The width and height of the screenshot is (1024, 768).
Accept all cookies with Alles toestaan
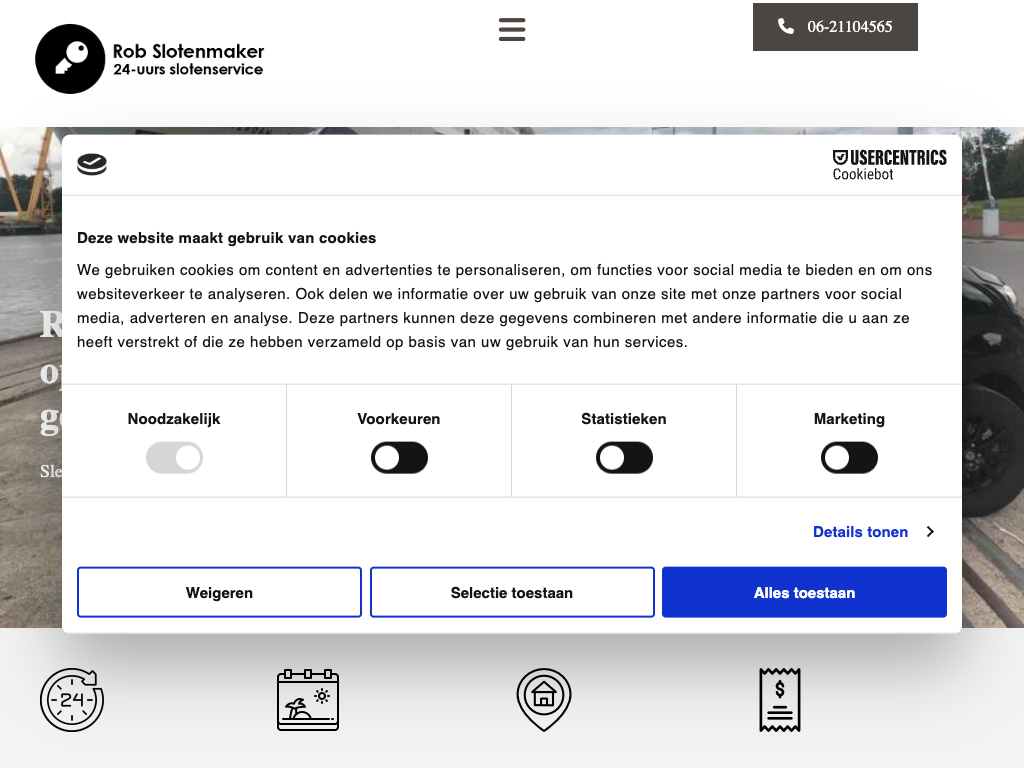click(x=804, y=593)
